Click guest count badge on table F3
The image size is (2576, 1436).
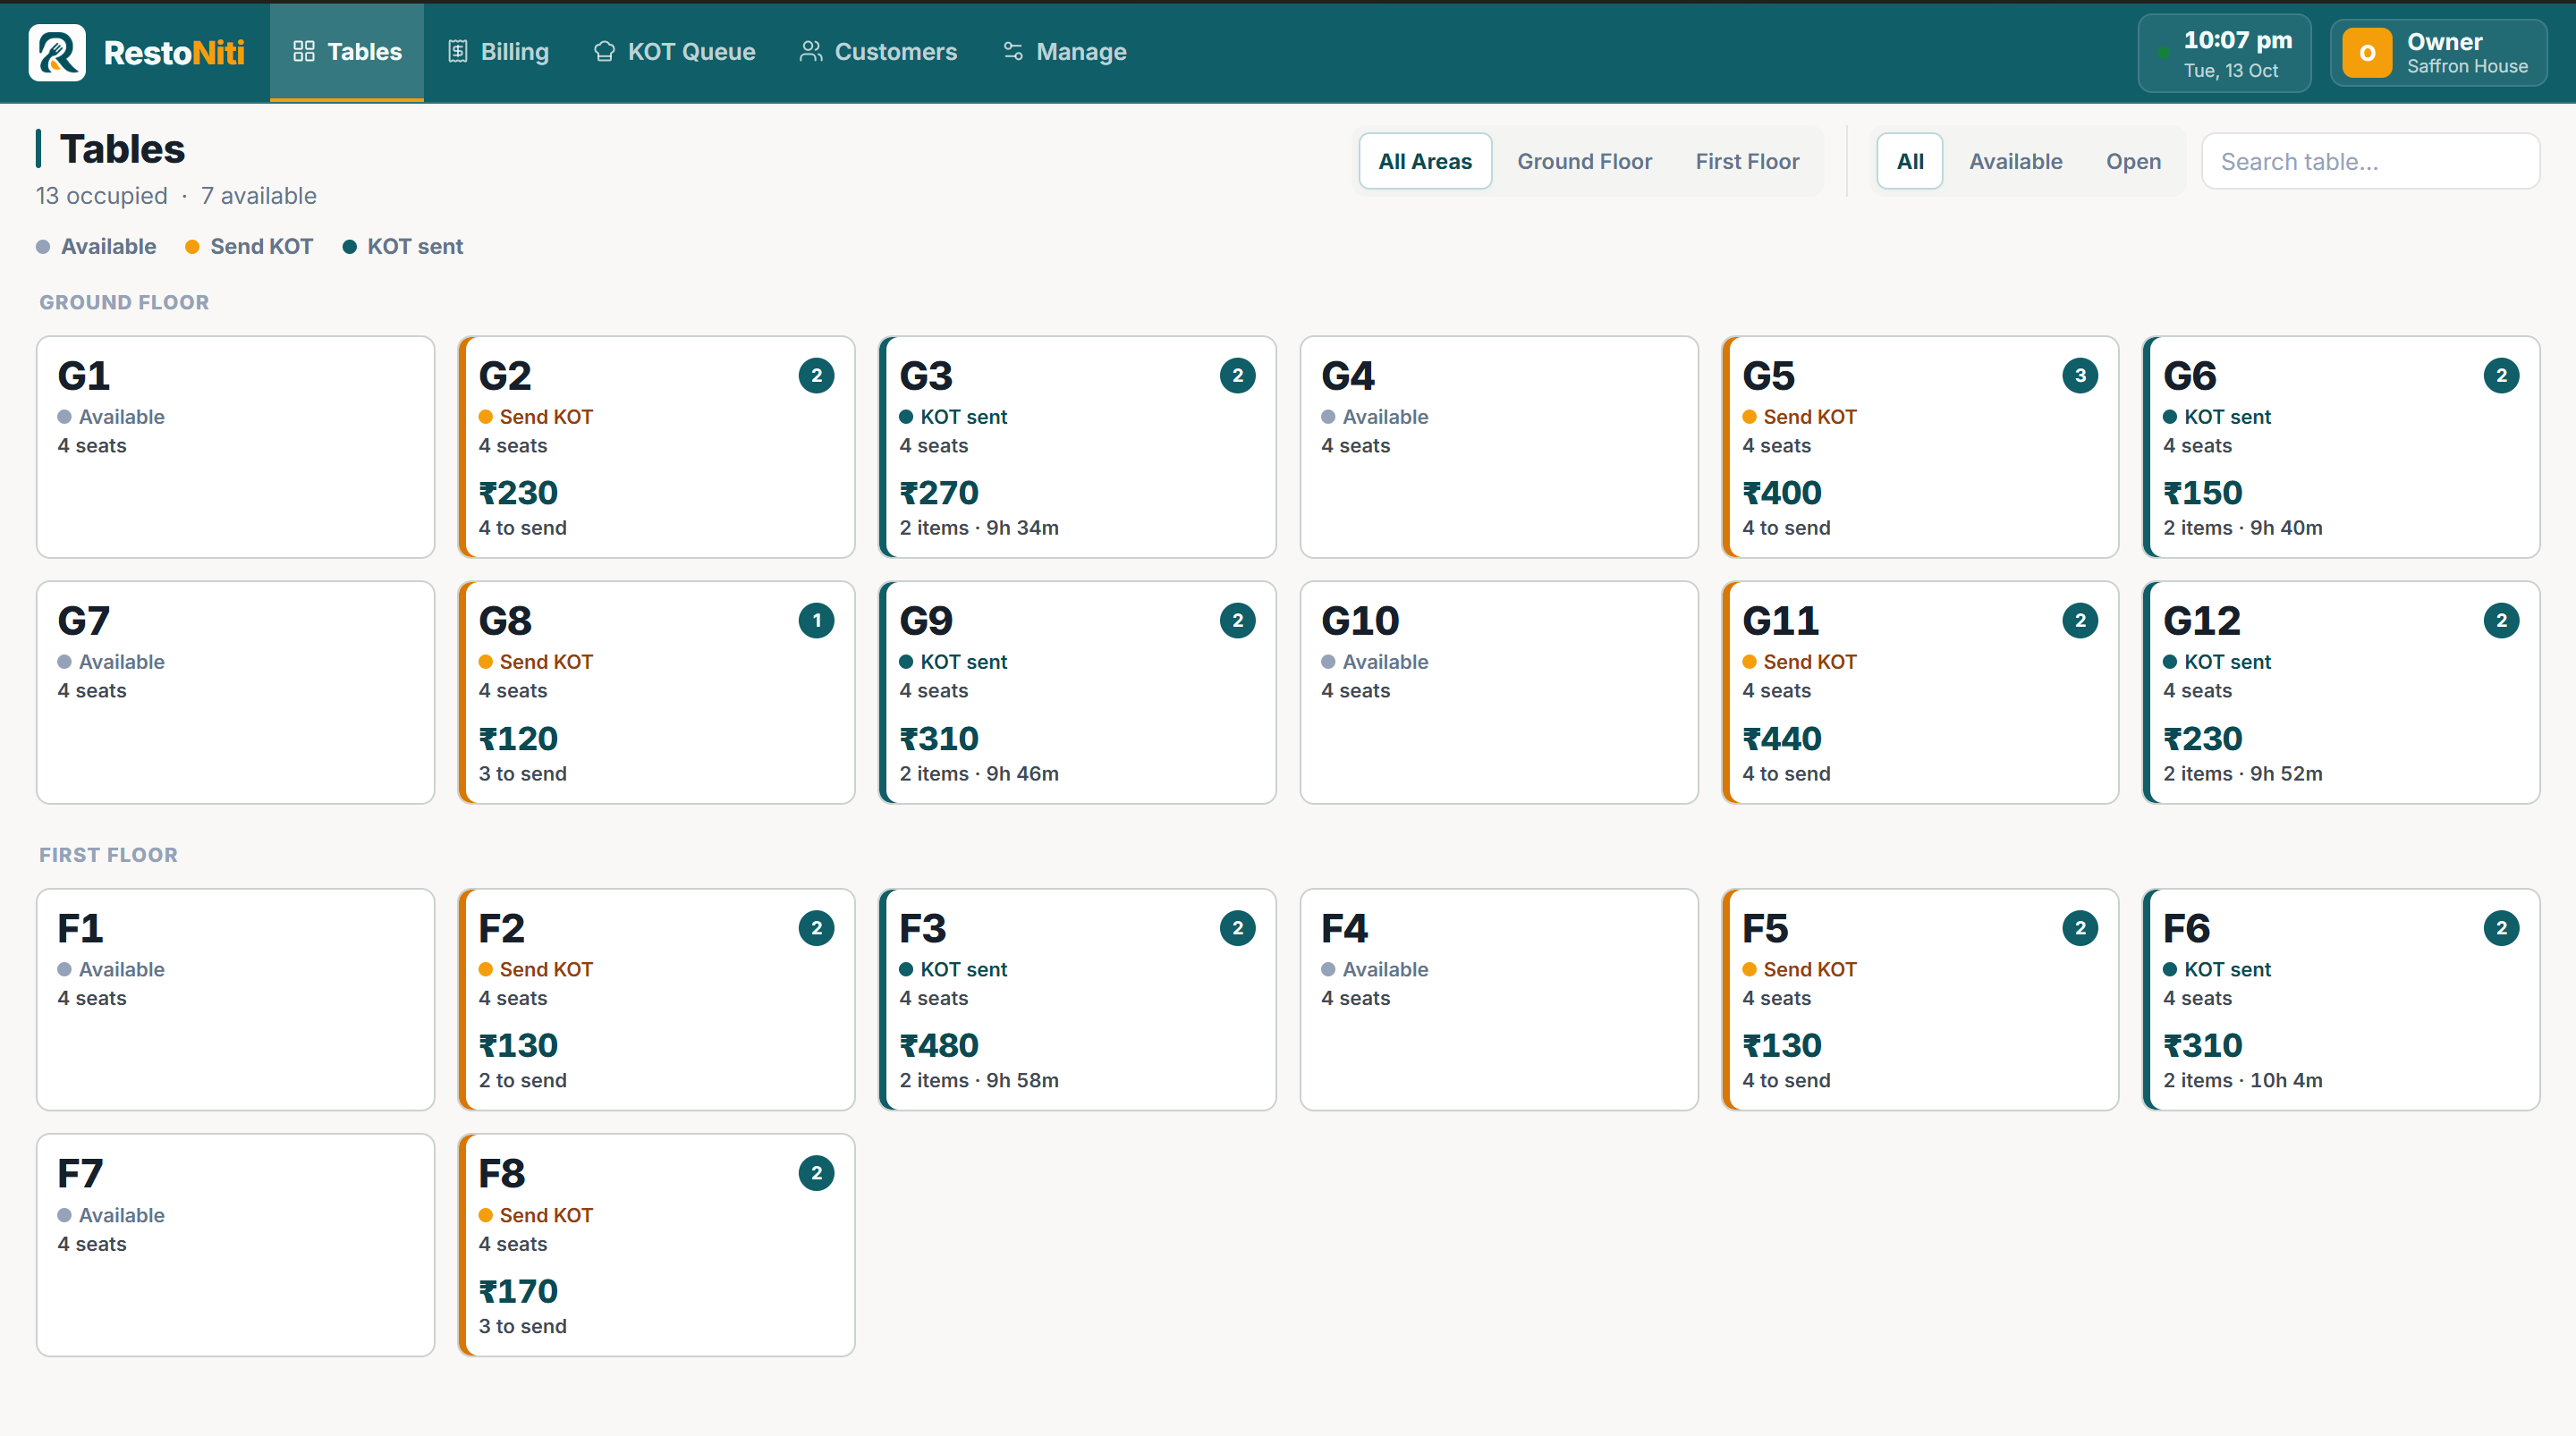(1237, 928)
